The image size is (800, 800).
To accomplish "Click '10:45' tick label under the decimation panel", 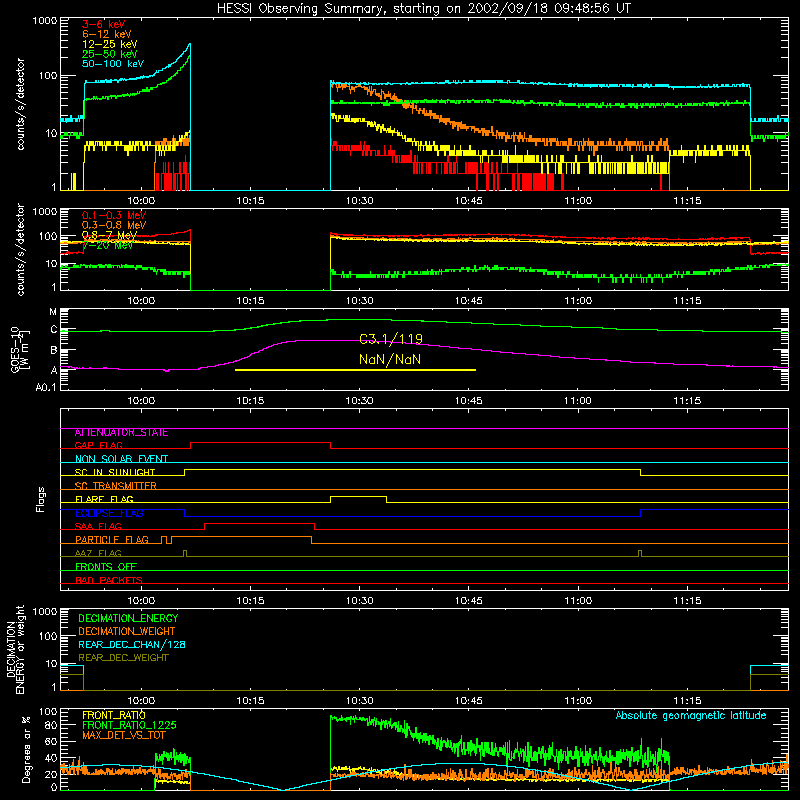I will (468, 701).
